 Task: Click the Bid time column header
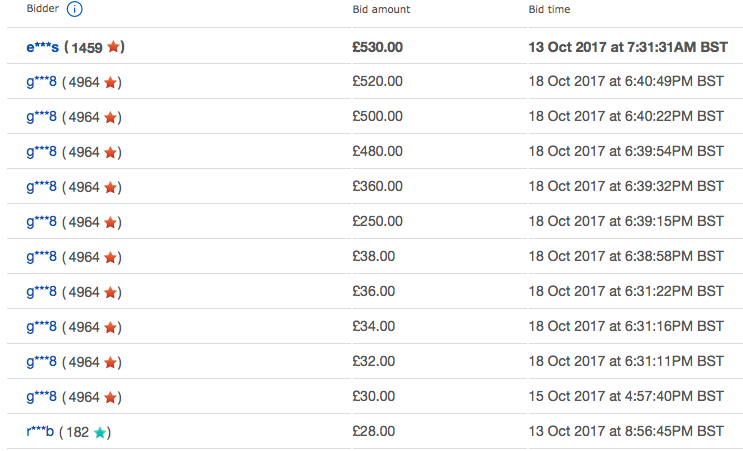pos(549,9)
